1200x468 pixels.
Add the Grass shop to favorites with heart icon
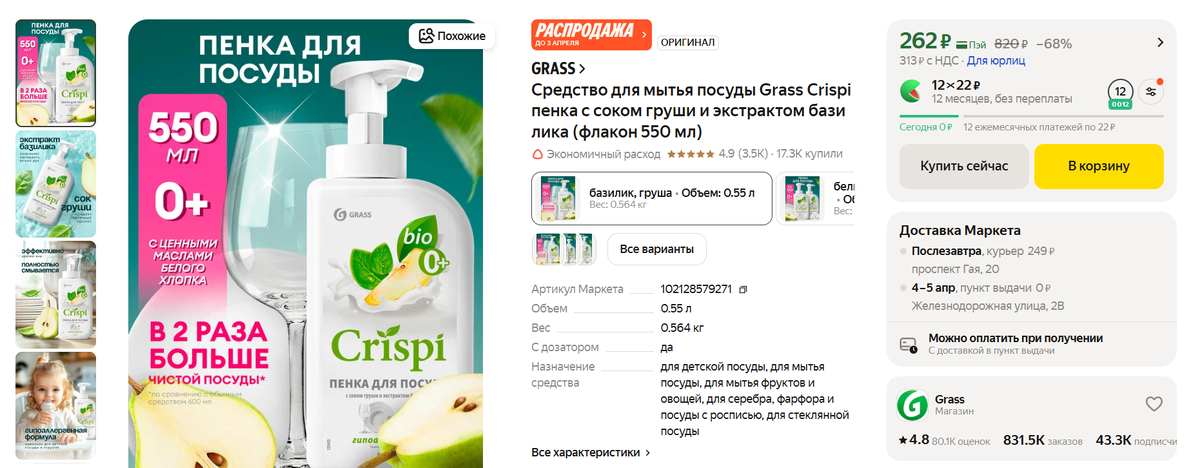pyautogui.click(x=1154, y=404)
